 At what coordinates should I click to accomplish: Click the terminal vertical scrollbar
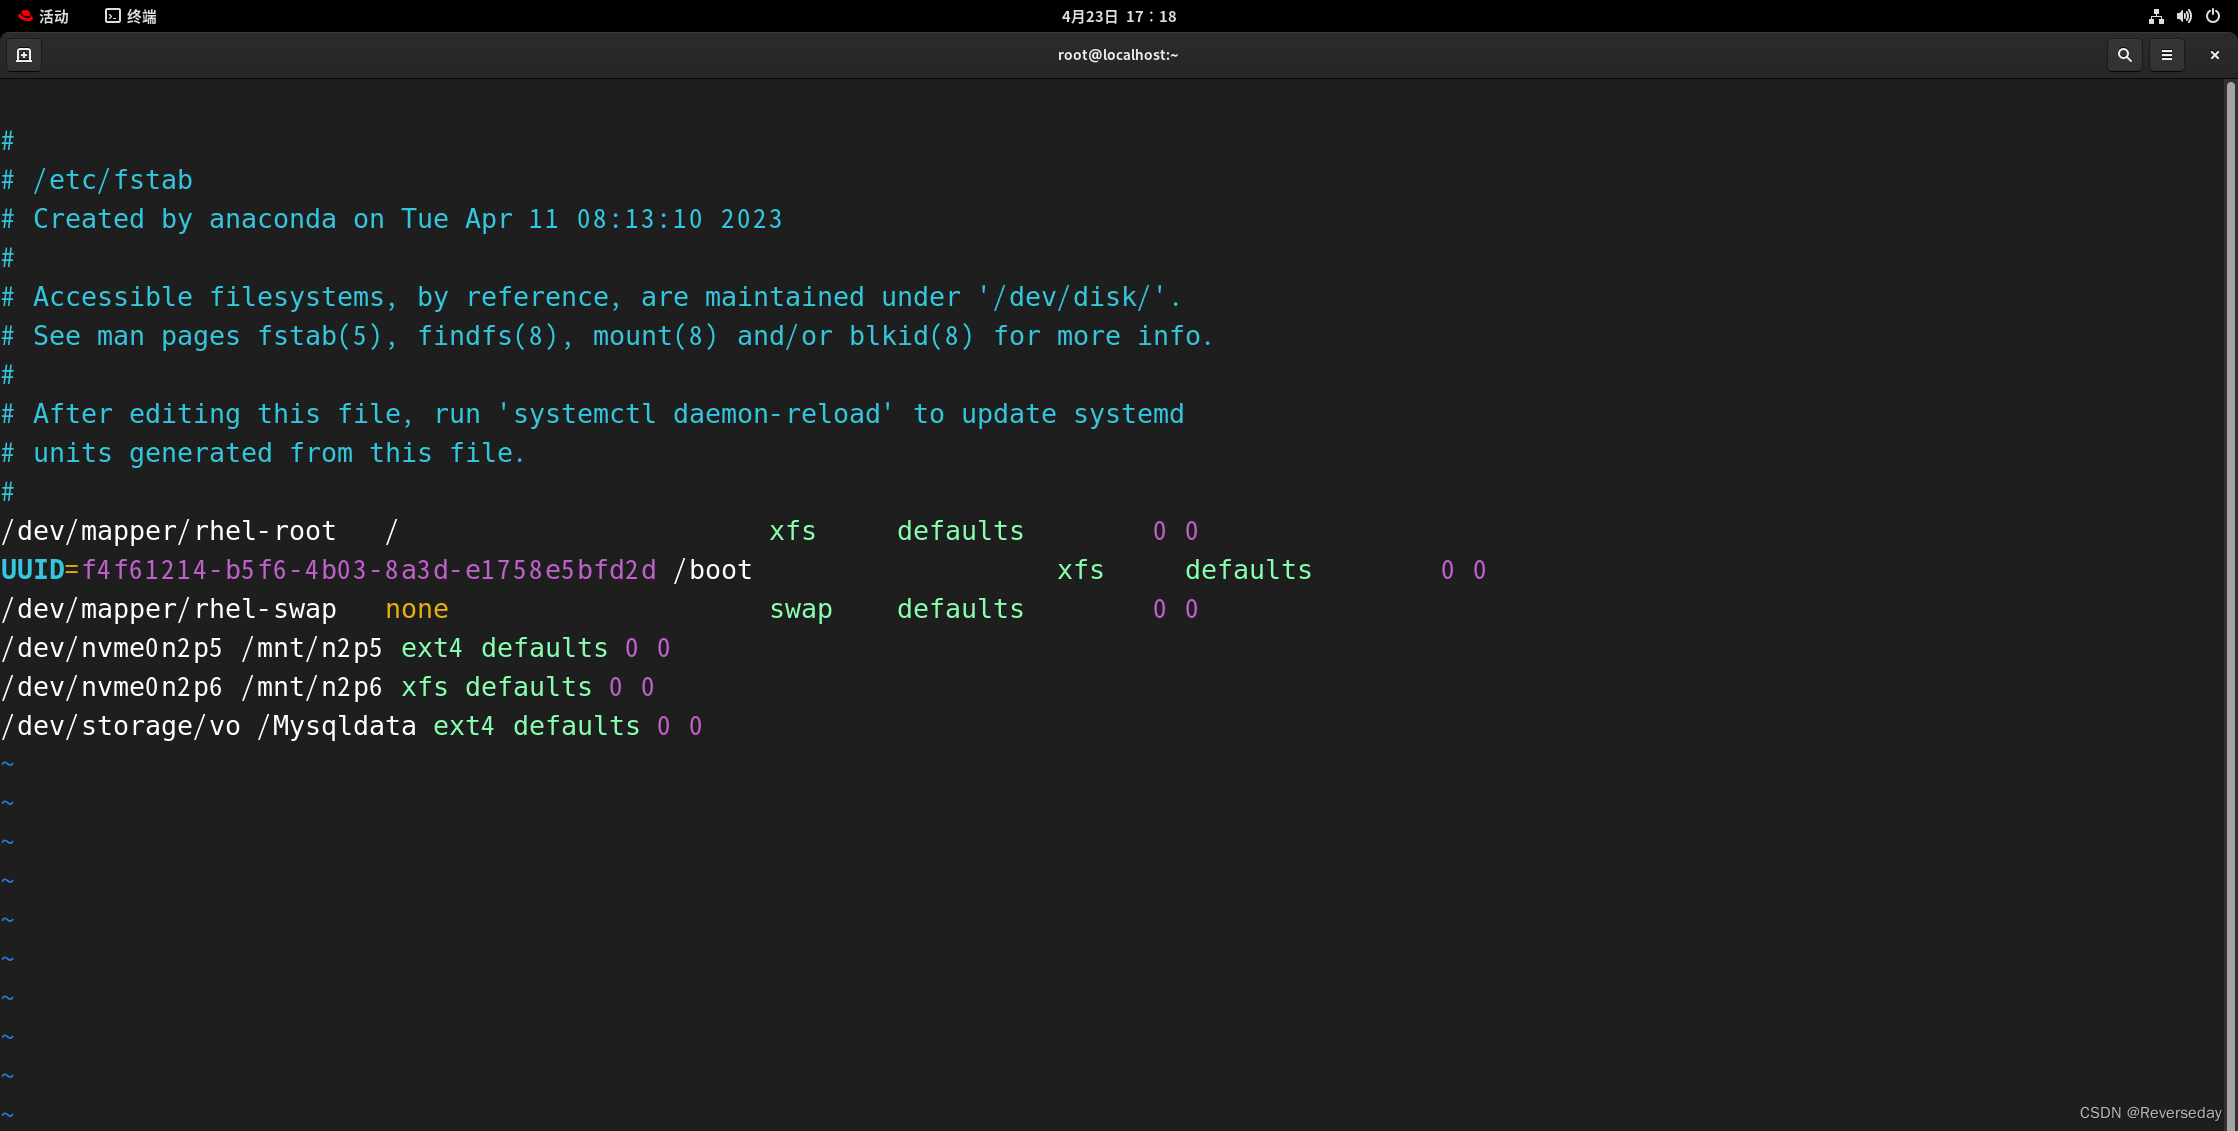[2230, 605]
